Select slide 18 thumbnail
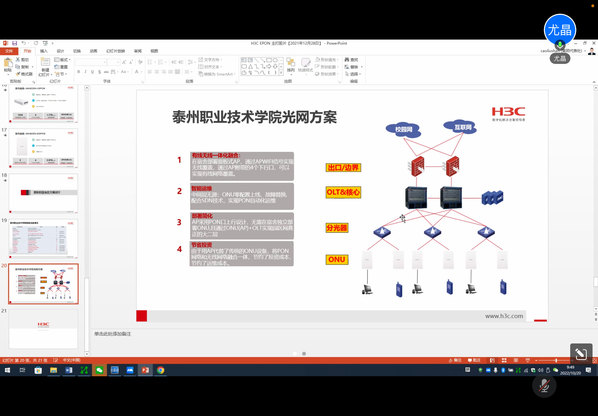The width and height of the screenshot is (598, 416). (43, 193)
